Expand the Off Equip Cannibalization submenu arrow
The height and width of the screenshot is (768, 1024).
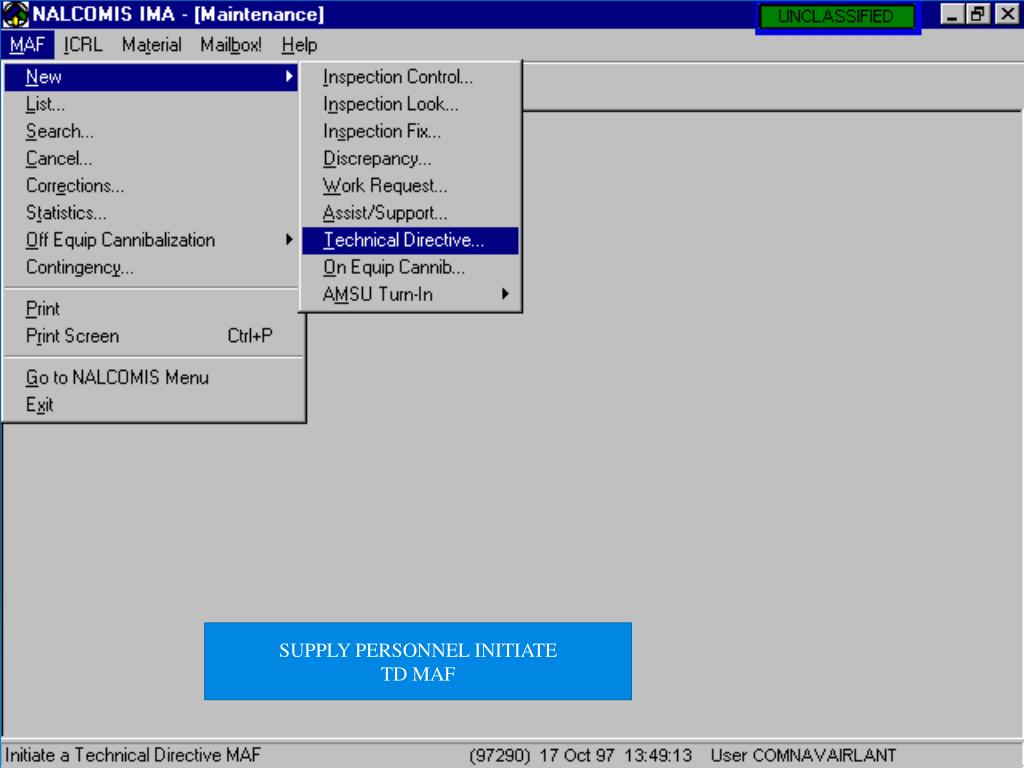pos(289,240)
